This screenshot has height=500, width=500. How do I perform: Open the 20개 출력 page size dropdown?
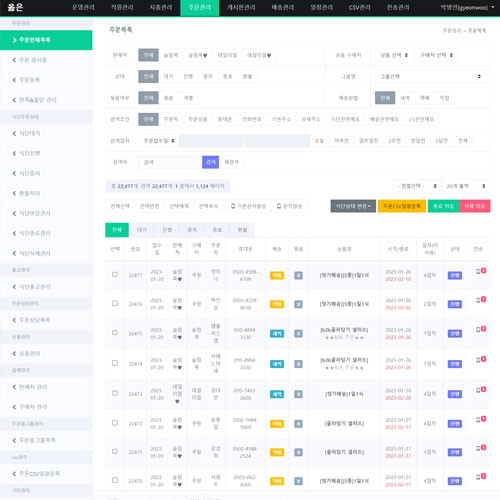(x=466, y=186)
